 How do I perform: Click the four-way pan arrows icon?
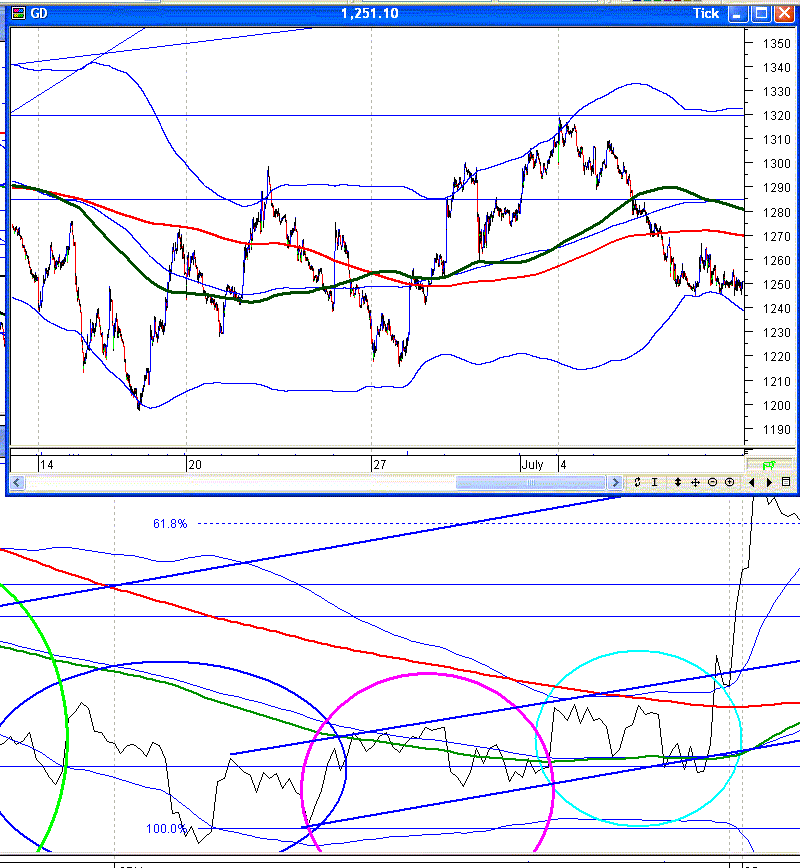695,482
